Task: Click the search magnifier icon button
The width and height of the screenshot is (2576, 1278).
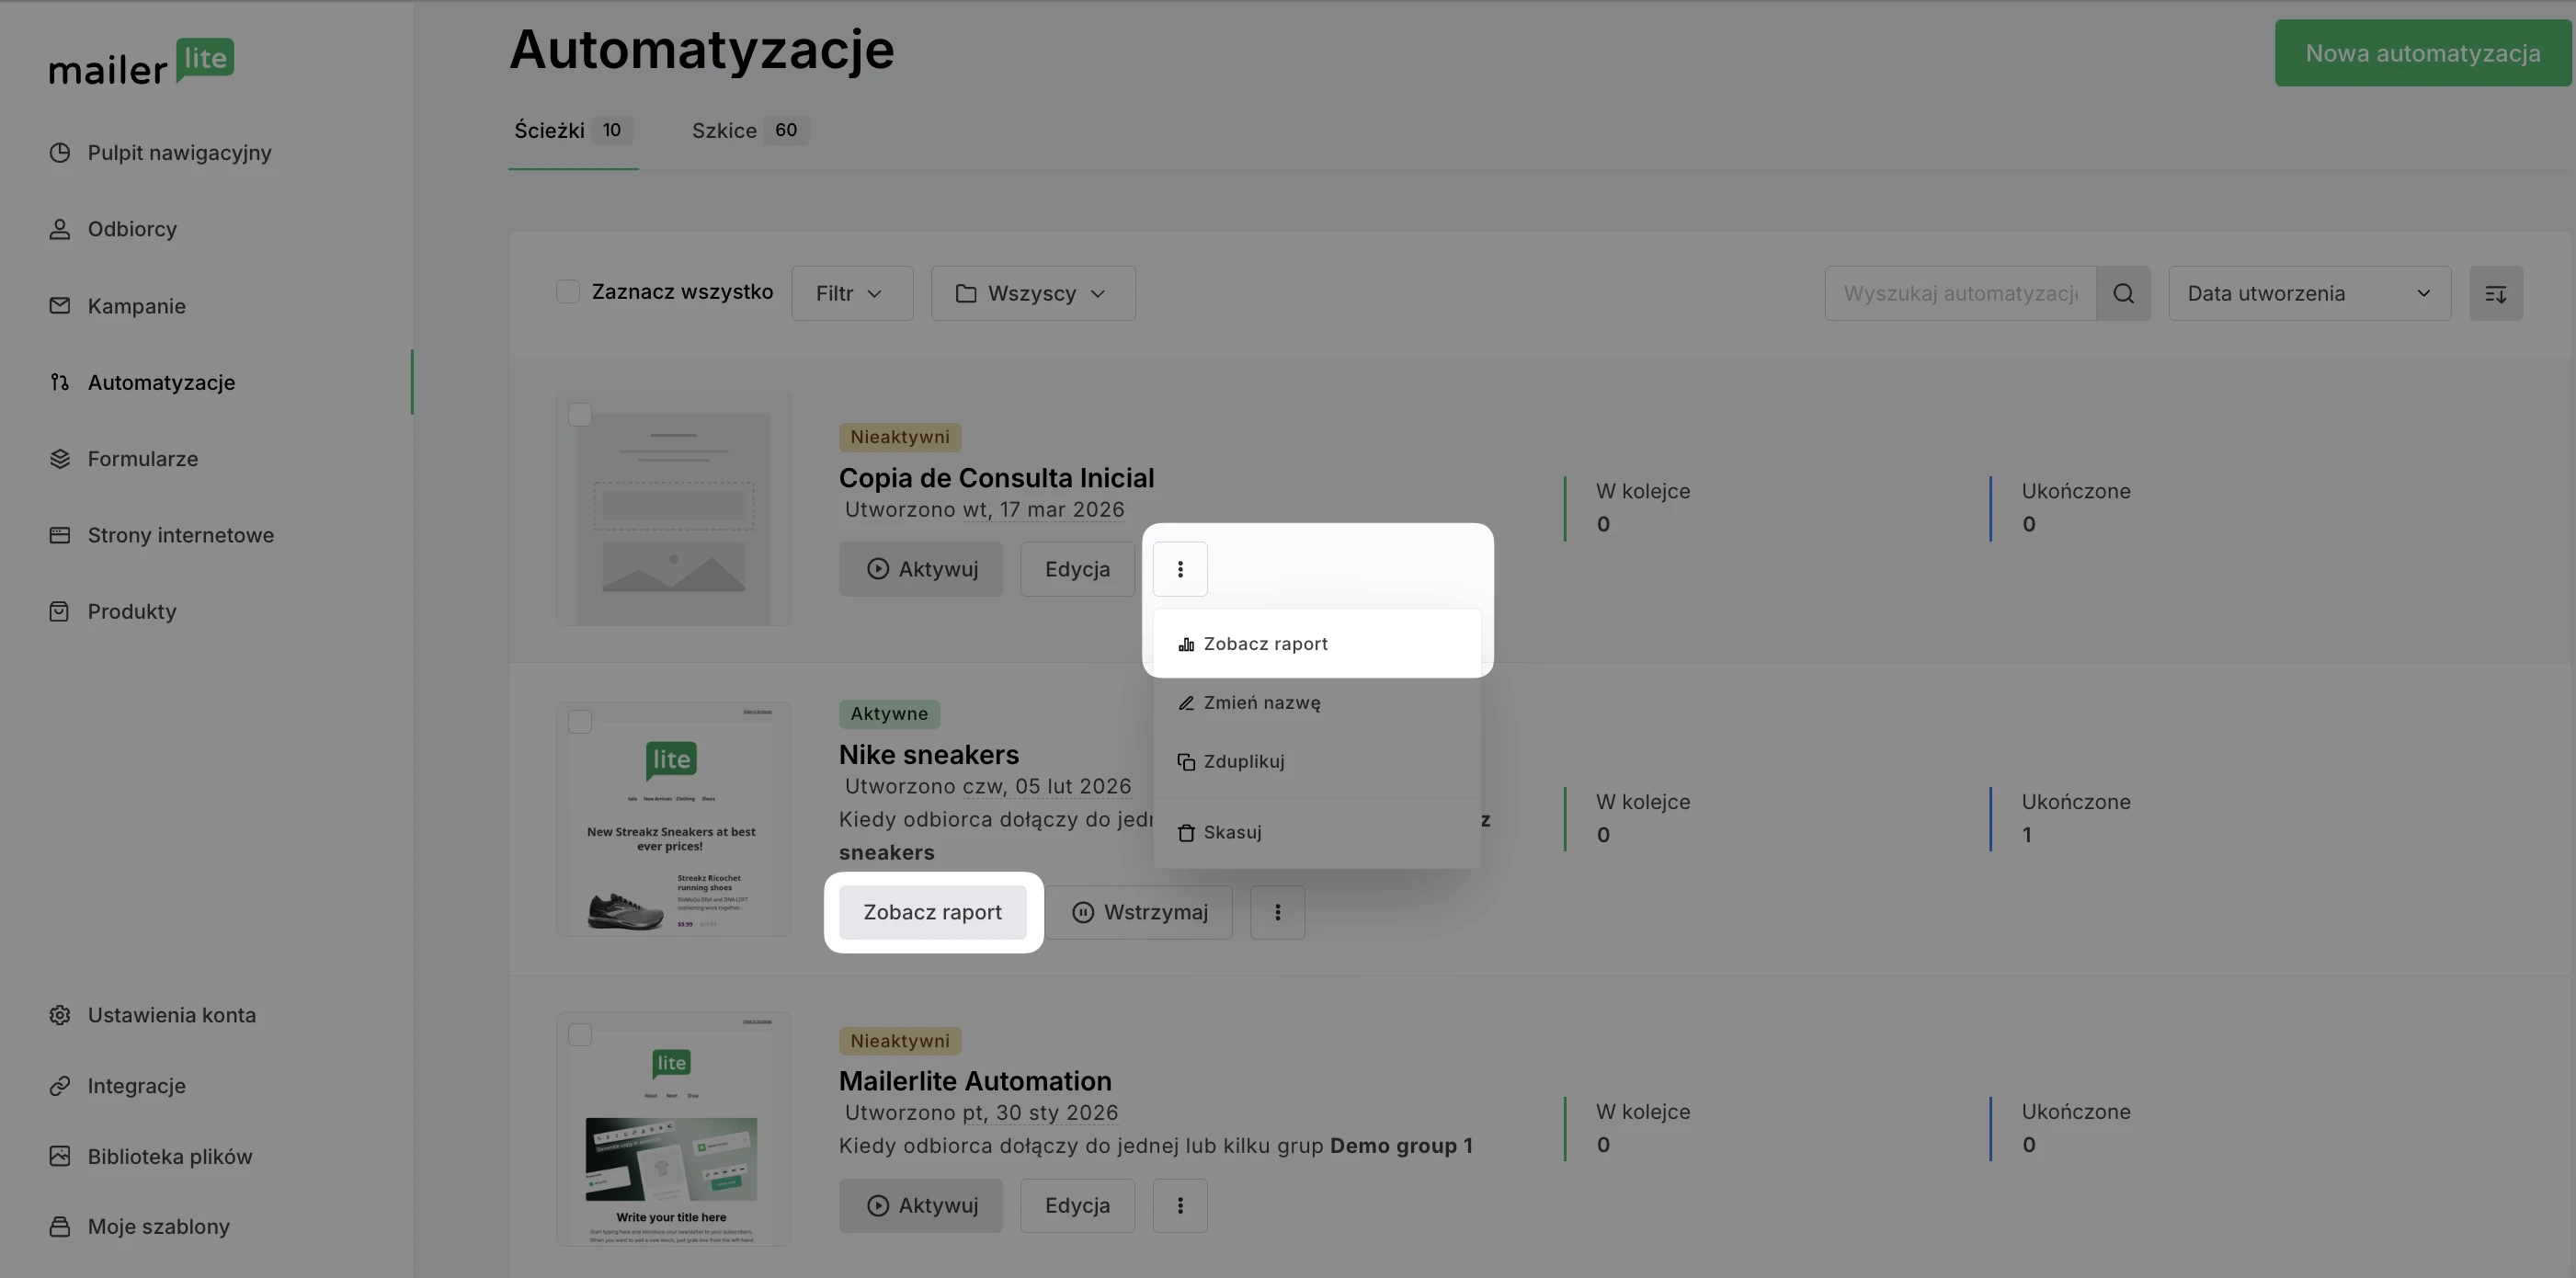Action: tap(2123, 293)
